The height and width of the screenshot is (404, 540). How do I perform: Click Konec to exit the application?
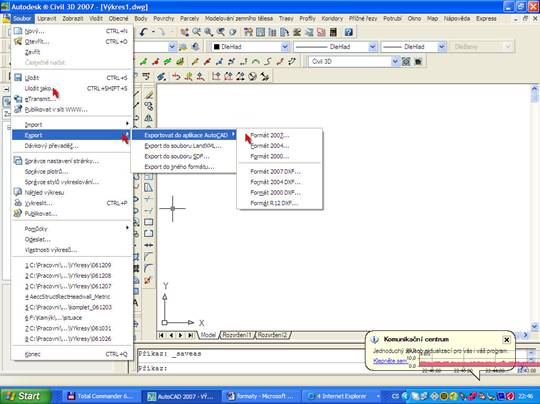click(72, 354)
